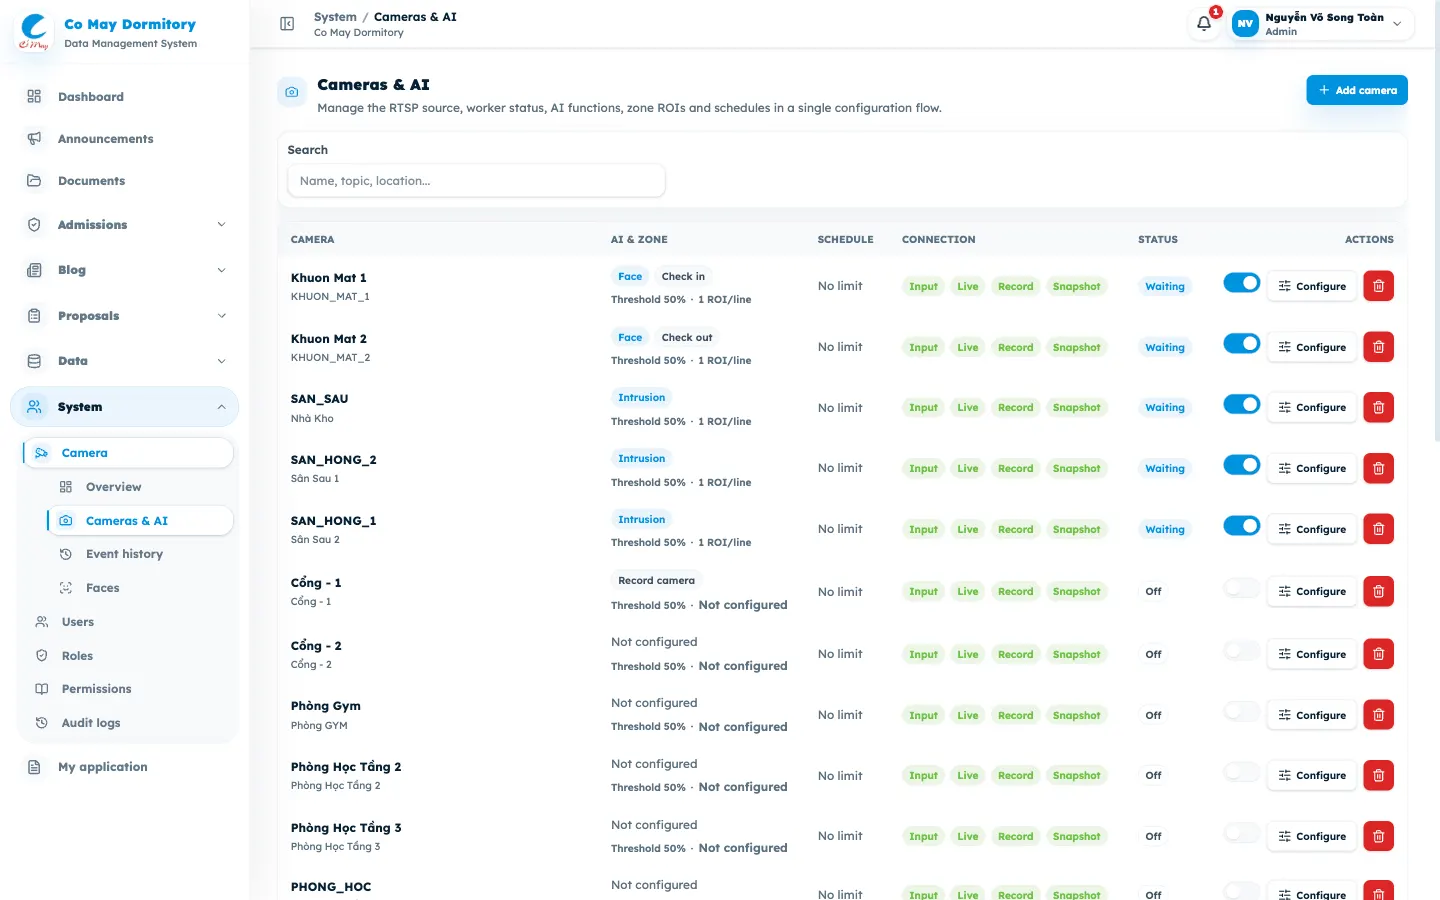
Task: Disable the Khuon Mat 2 camera toggle
Action: (1241, 344)
